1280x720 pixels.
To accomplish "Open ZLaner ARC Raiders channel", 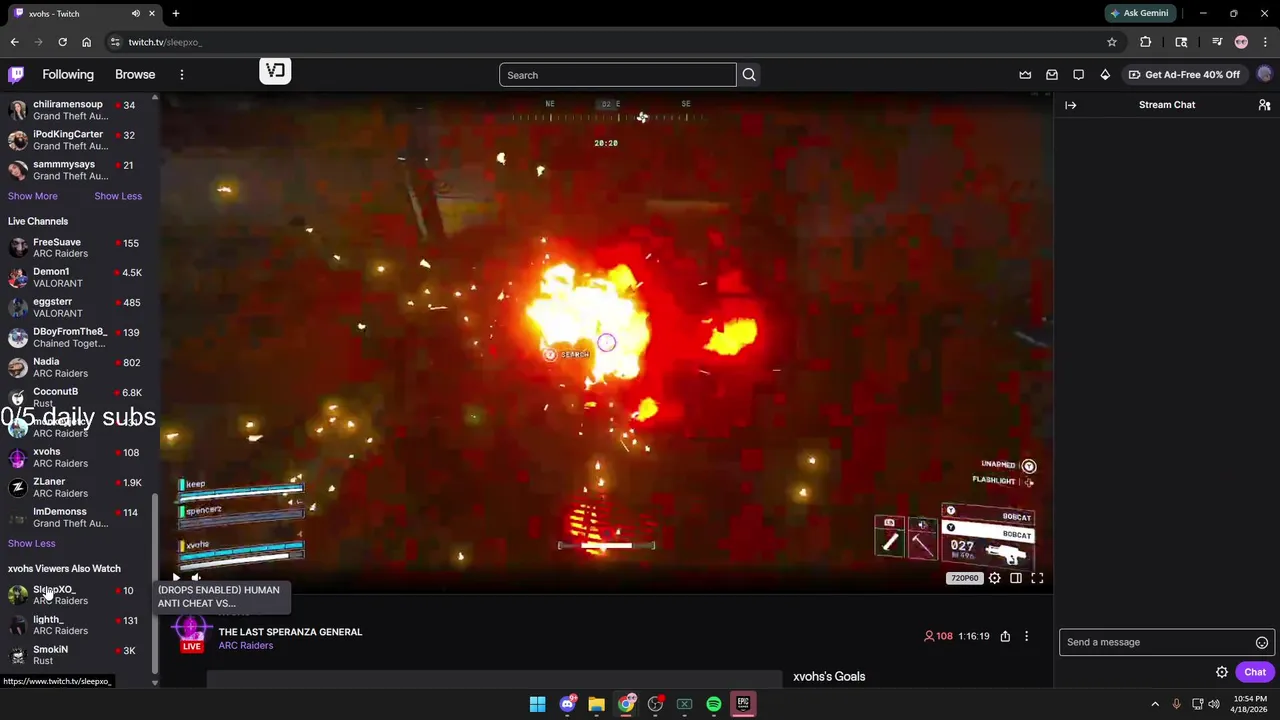I will tap(78, 488).
